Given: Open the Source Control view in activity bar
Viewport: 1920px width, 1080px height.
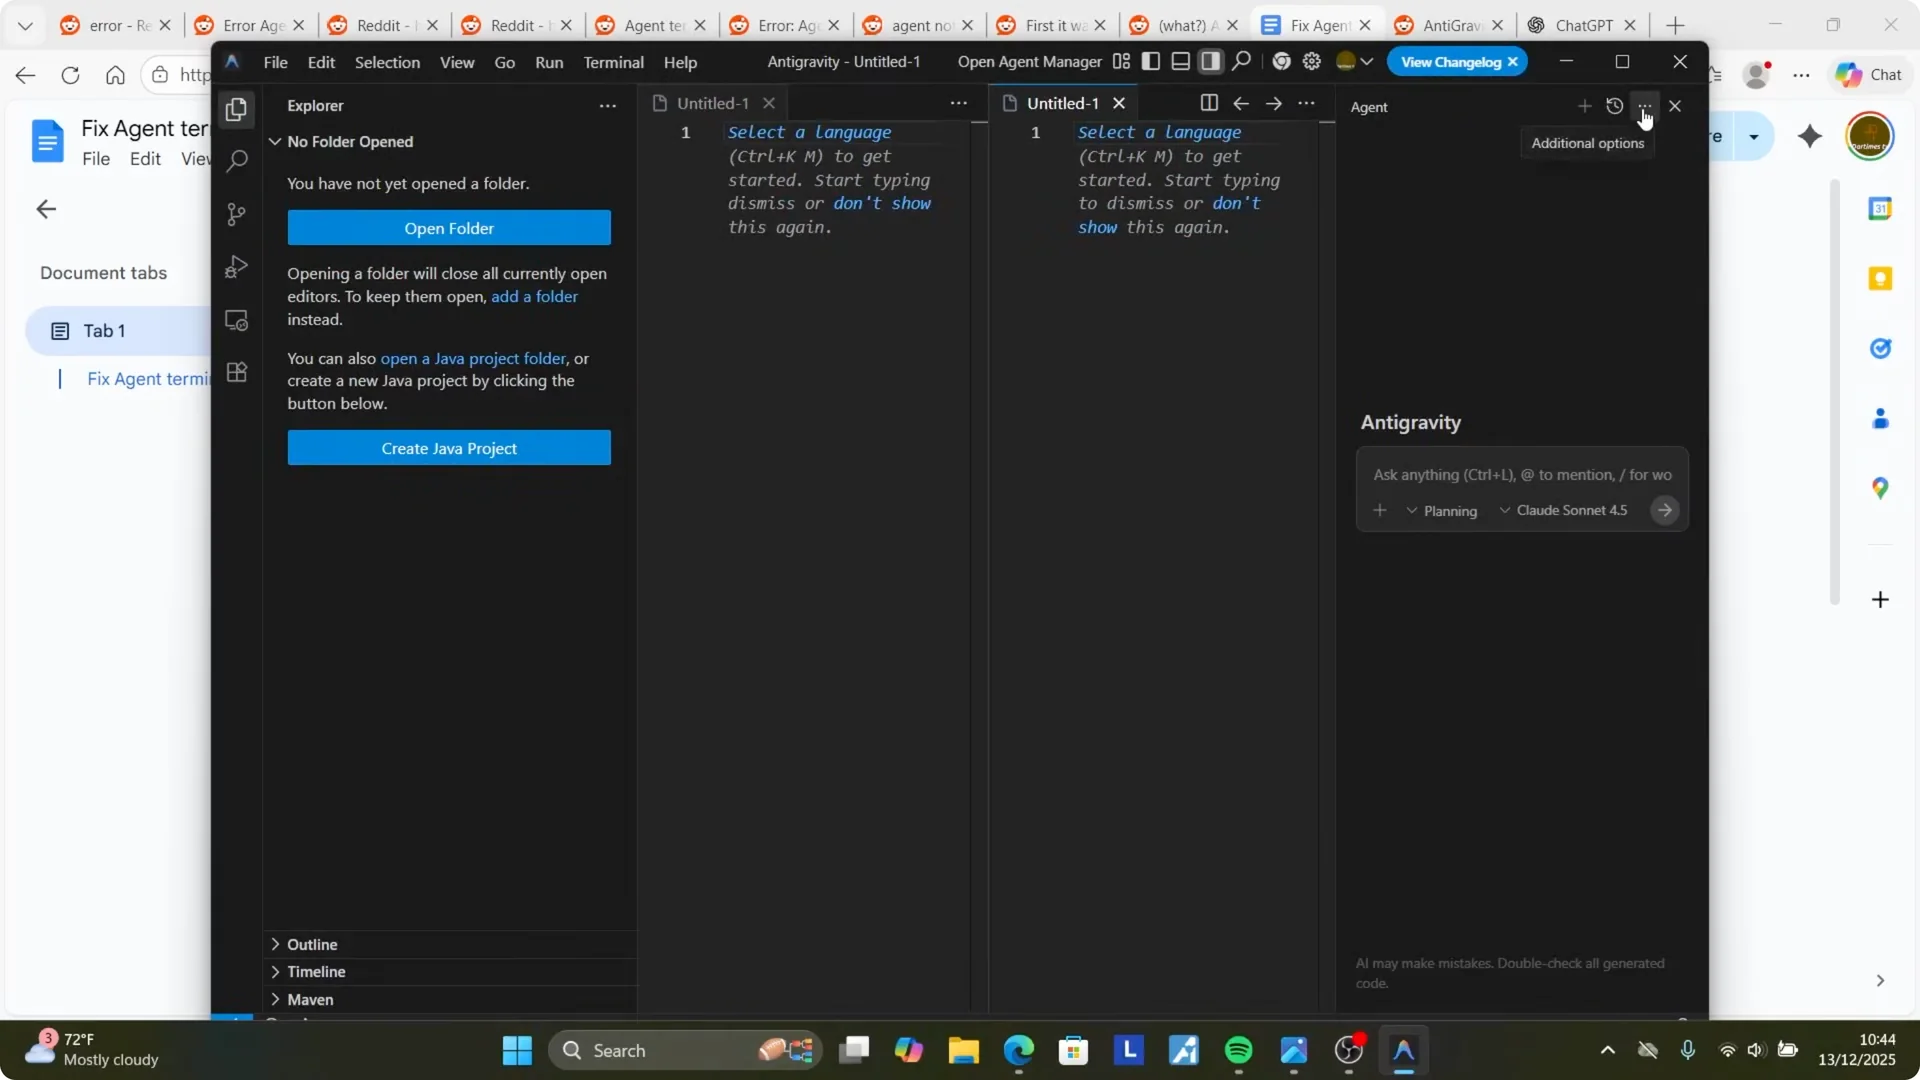Looking at the screenshot, I should tap(236, 214).
